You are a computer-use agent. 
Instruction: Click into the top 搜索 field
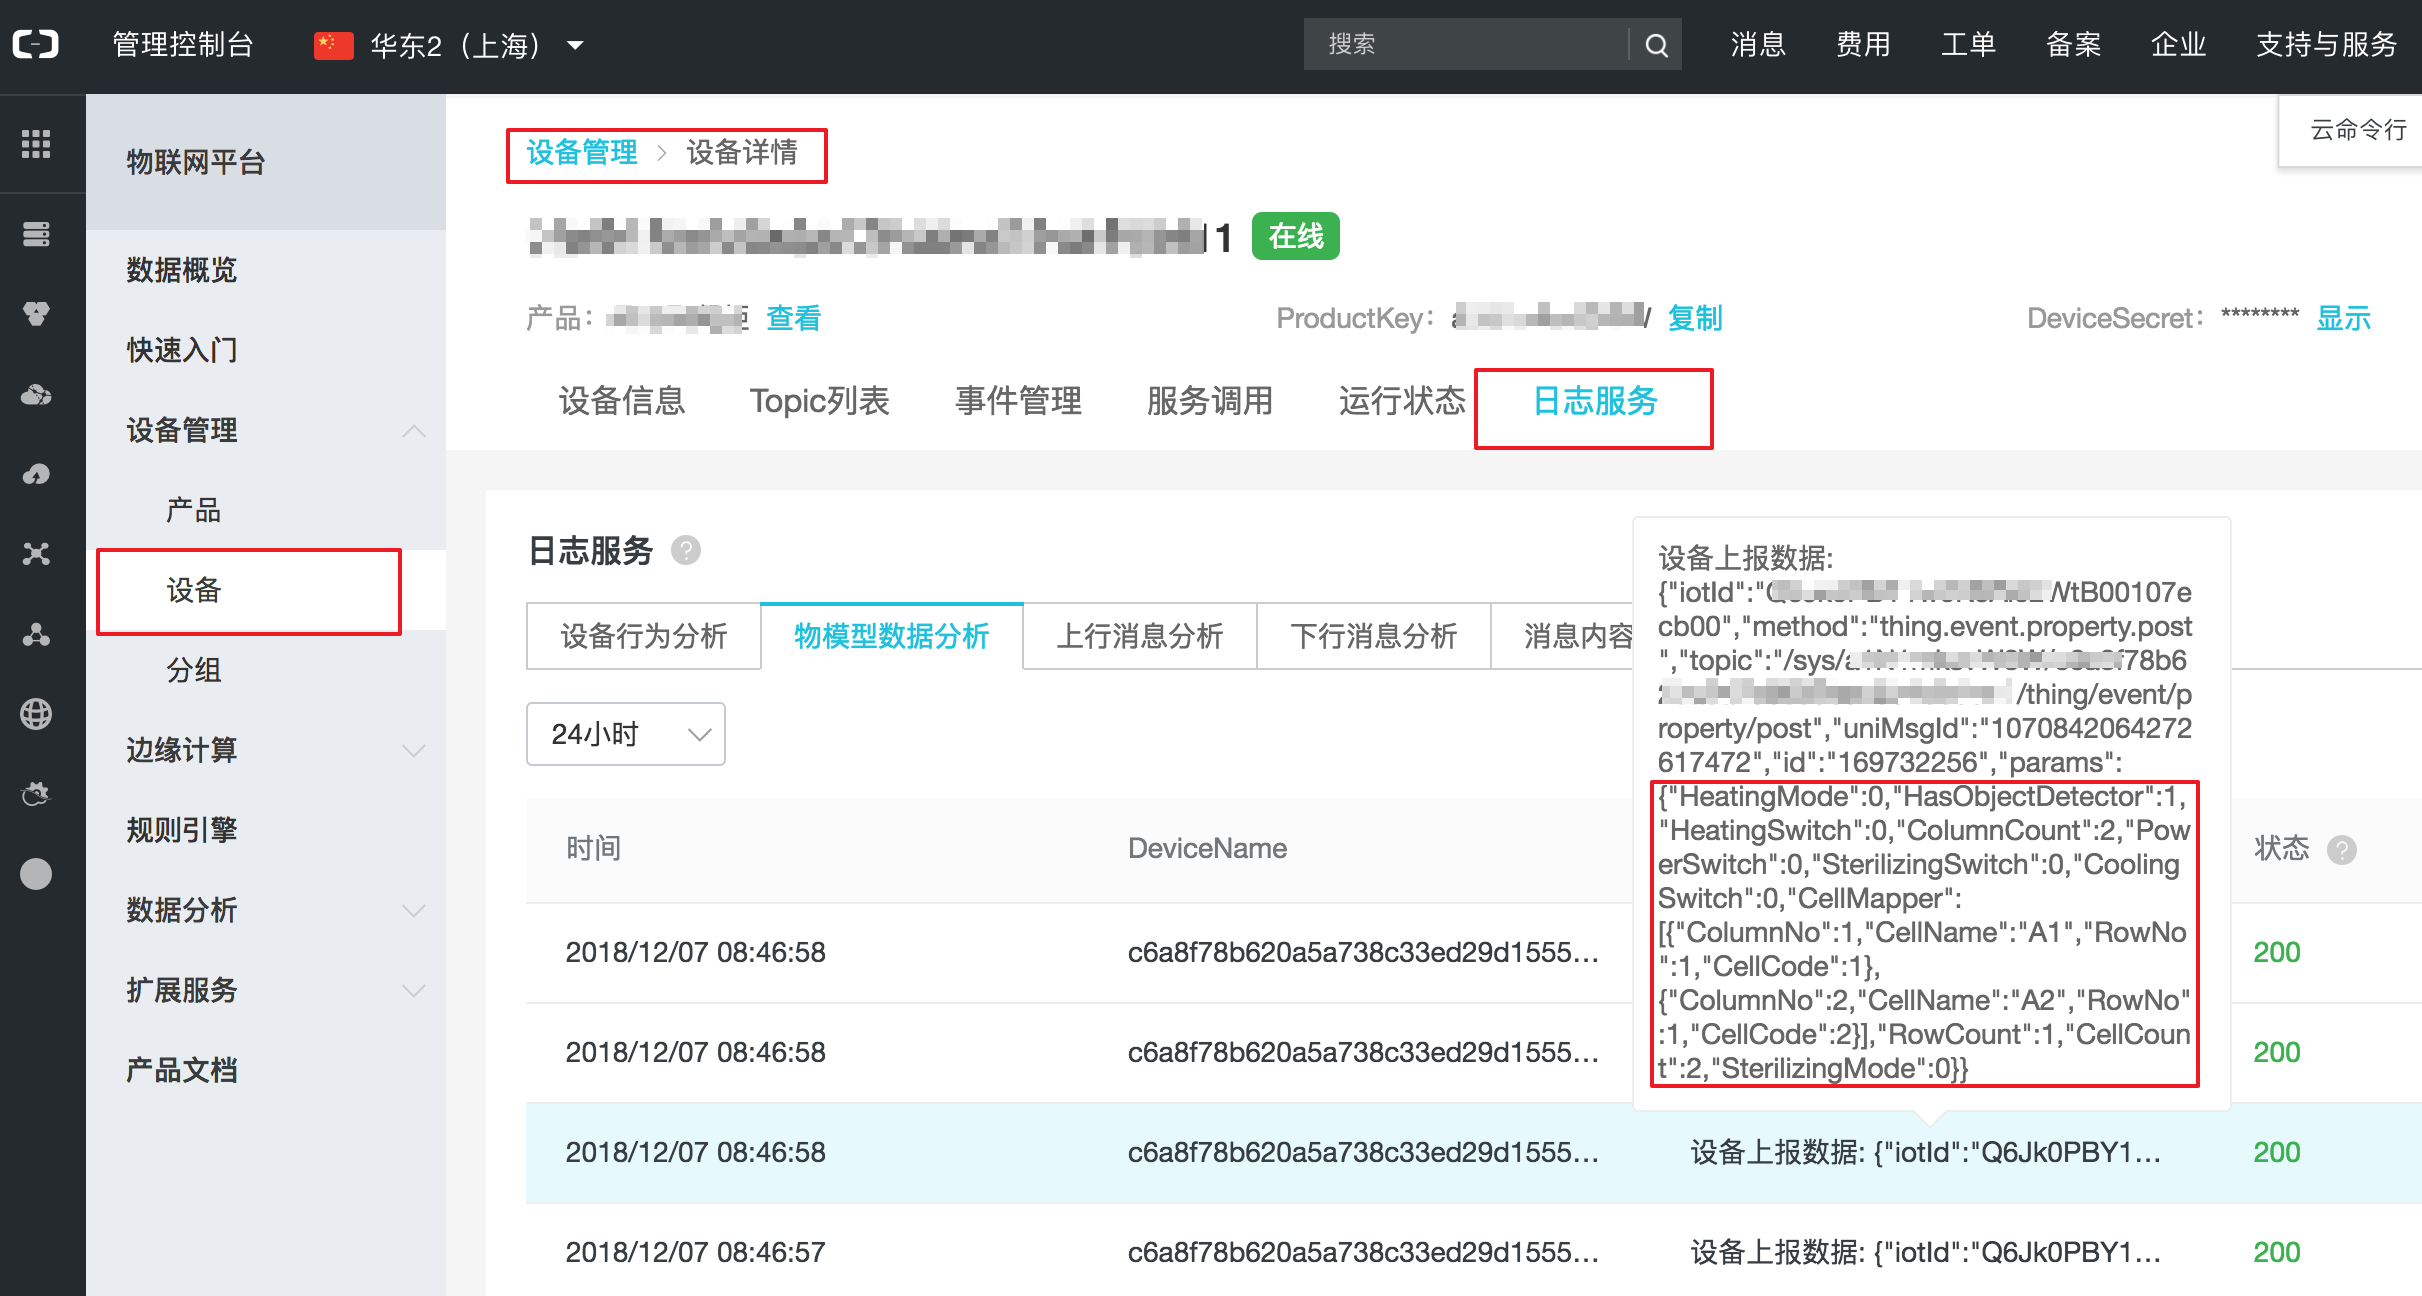[1465, 45]
